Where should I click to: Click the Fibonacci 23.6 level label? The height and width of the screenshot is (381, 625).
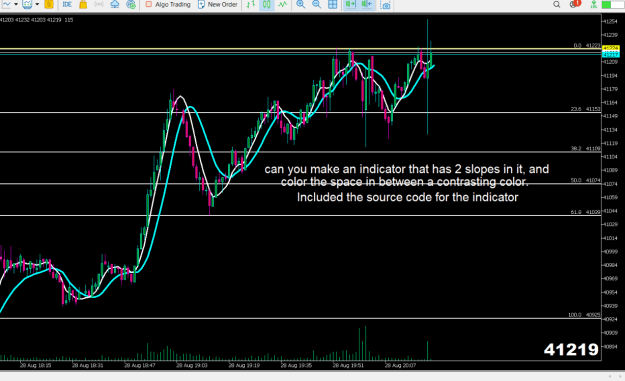pos(585,109)
